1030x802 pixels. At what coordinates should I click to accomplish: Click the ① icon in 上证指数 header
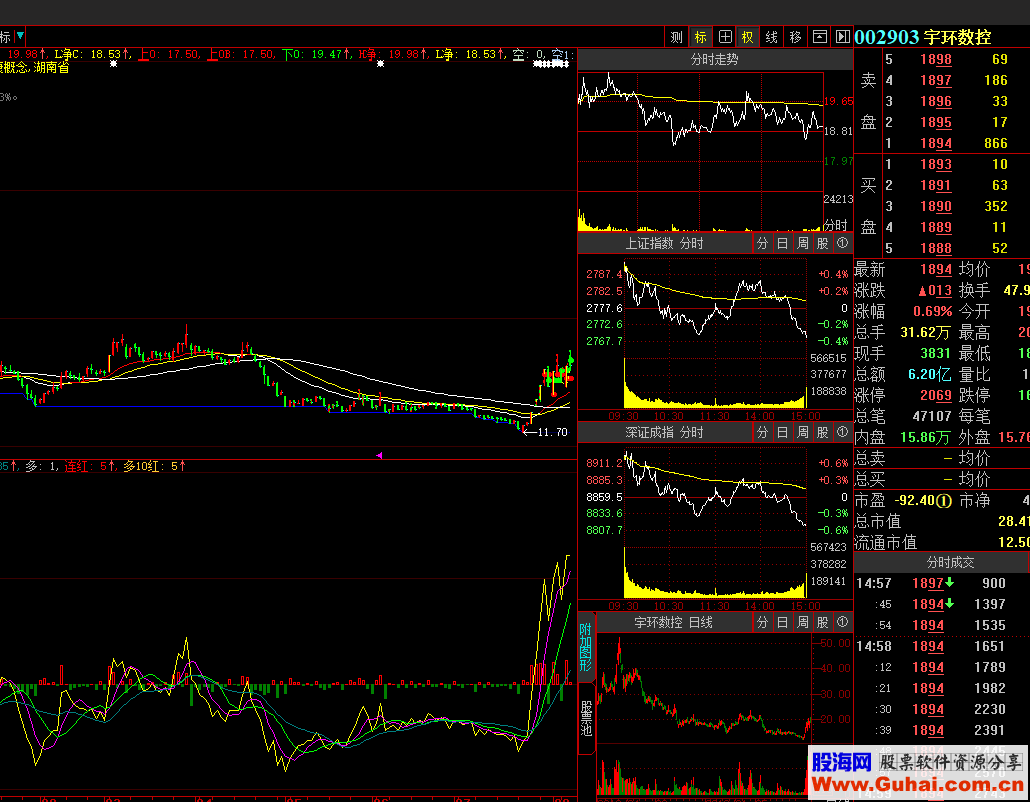(843, 244)
